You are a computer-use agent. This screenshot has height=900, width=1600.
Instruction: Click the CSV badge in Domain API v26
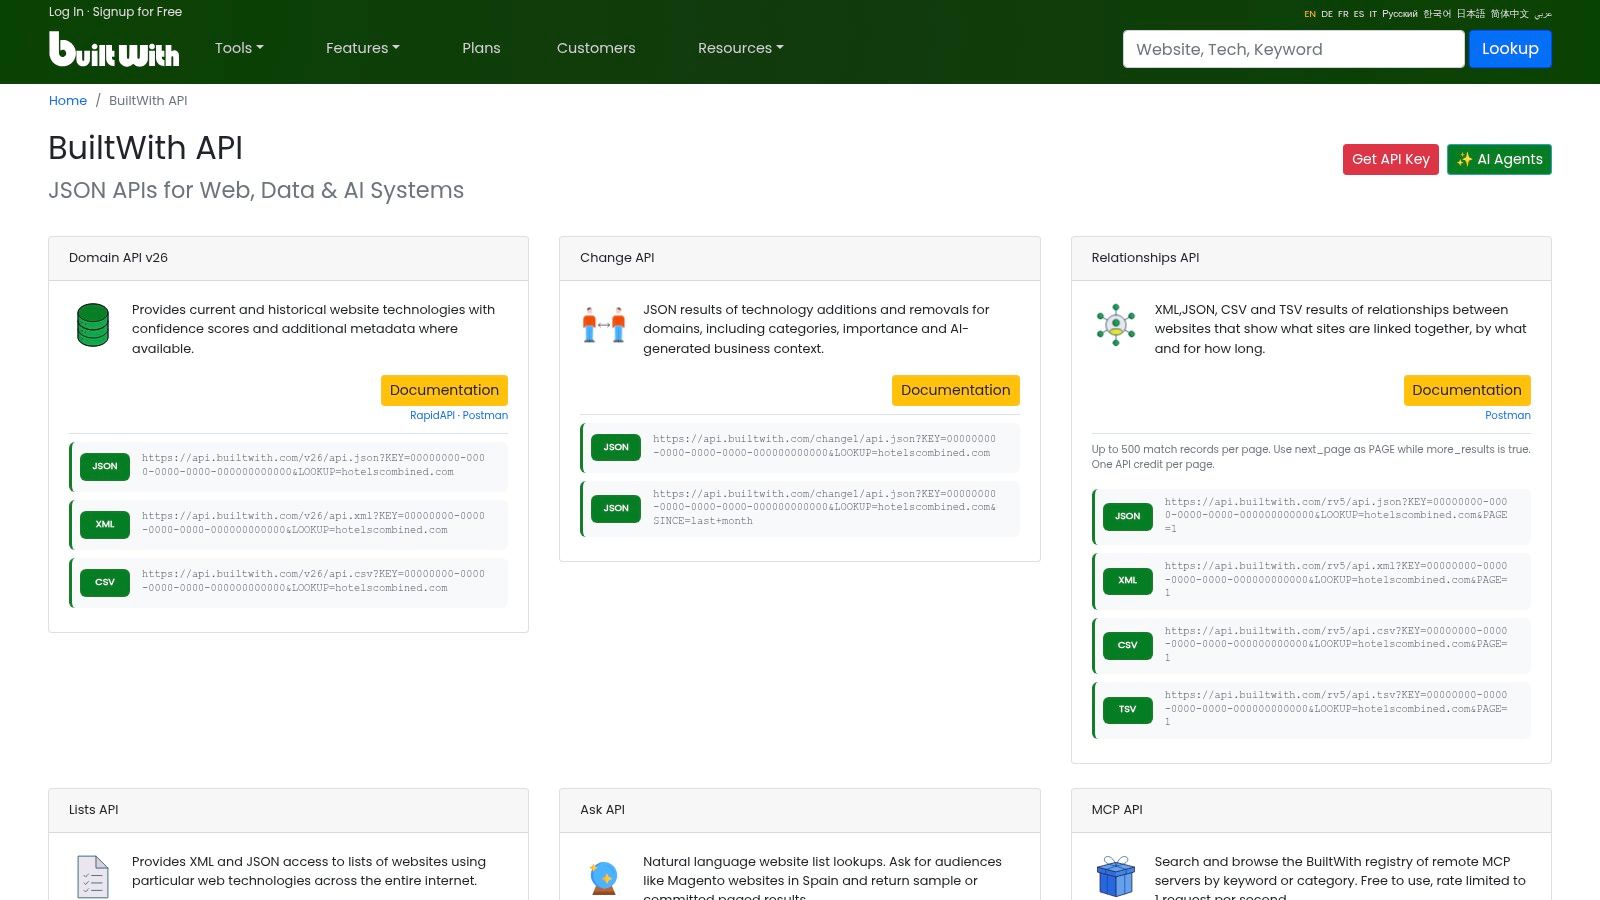pos(105,582)
